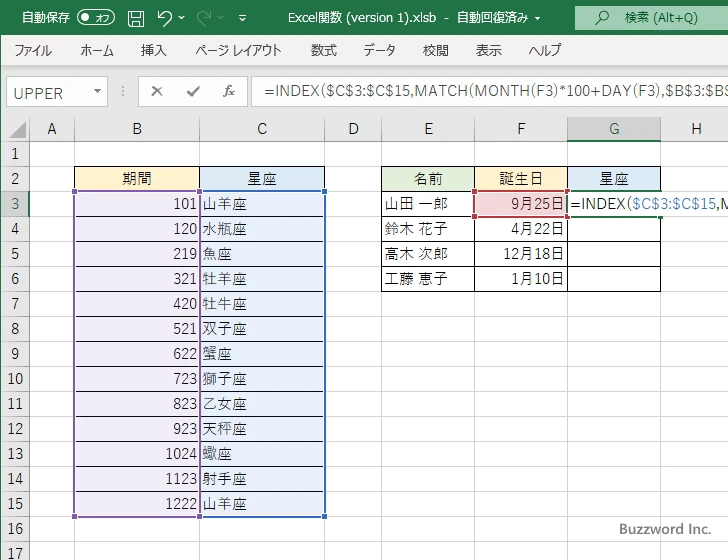
Task: Click the 星座 header cell in column G
Action: tap(614, 179)
